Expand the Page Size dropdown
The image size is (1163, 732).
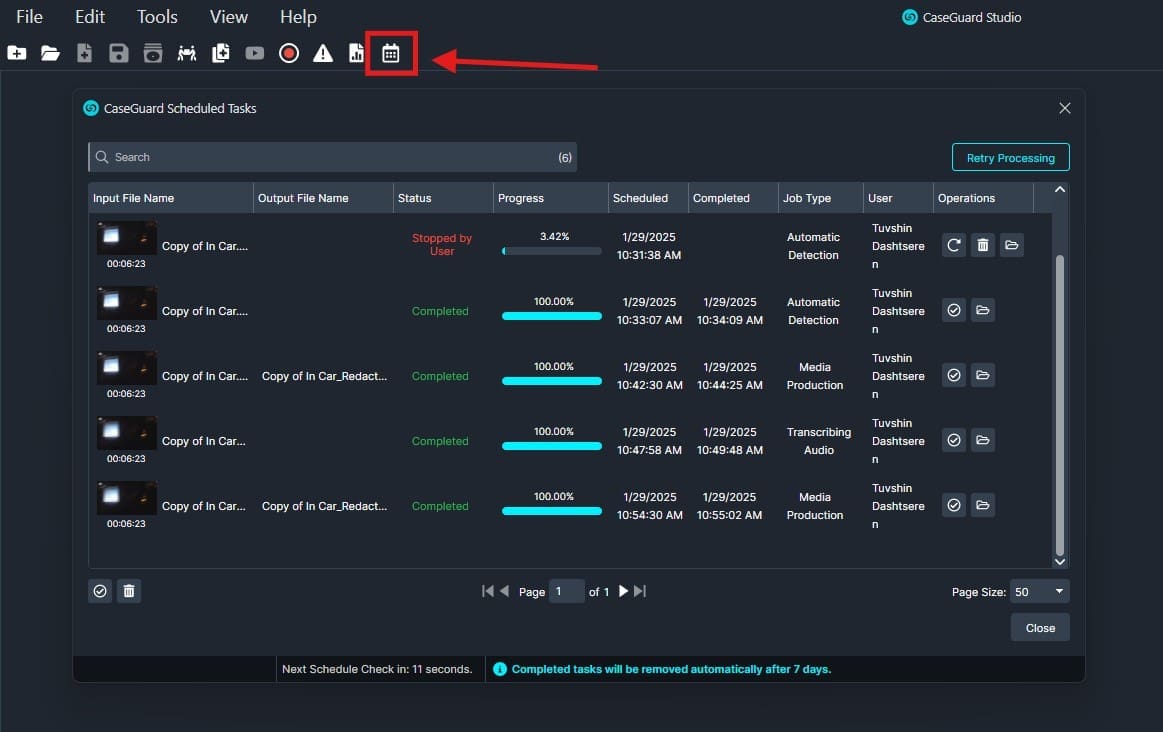coord(1059,592)
